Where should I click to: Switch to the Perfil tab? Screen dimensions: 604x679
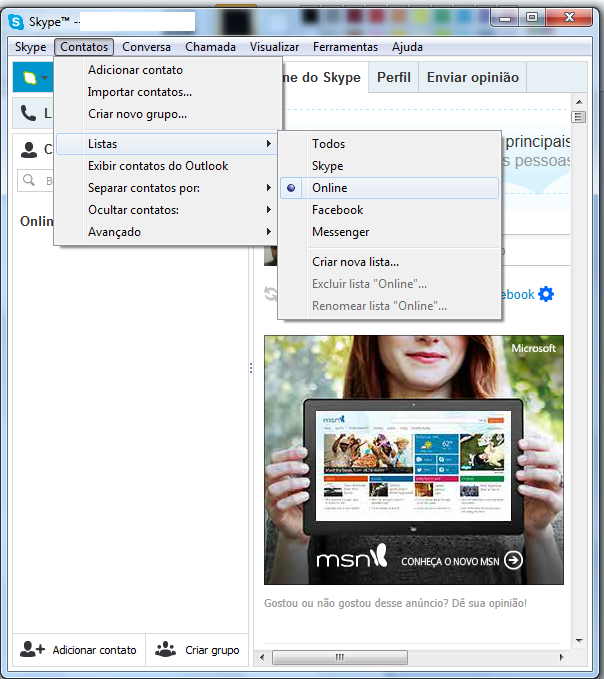394,77
